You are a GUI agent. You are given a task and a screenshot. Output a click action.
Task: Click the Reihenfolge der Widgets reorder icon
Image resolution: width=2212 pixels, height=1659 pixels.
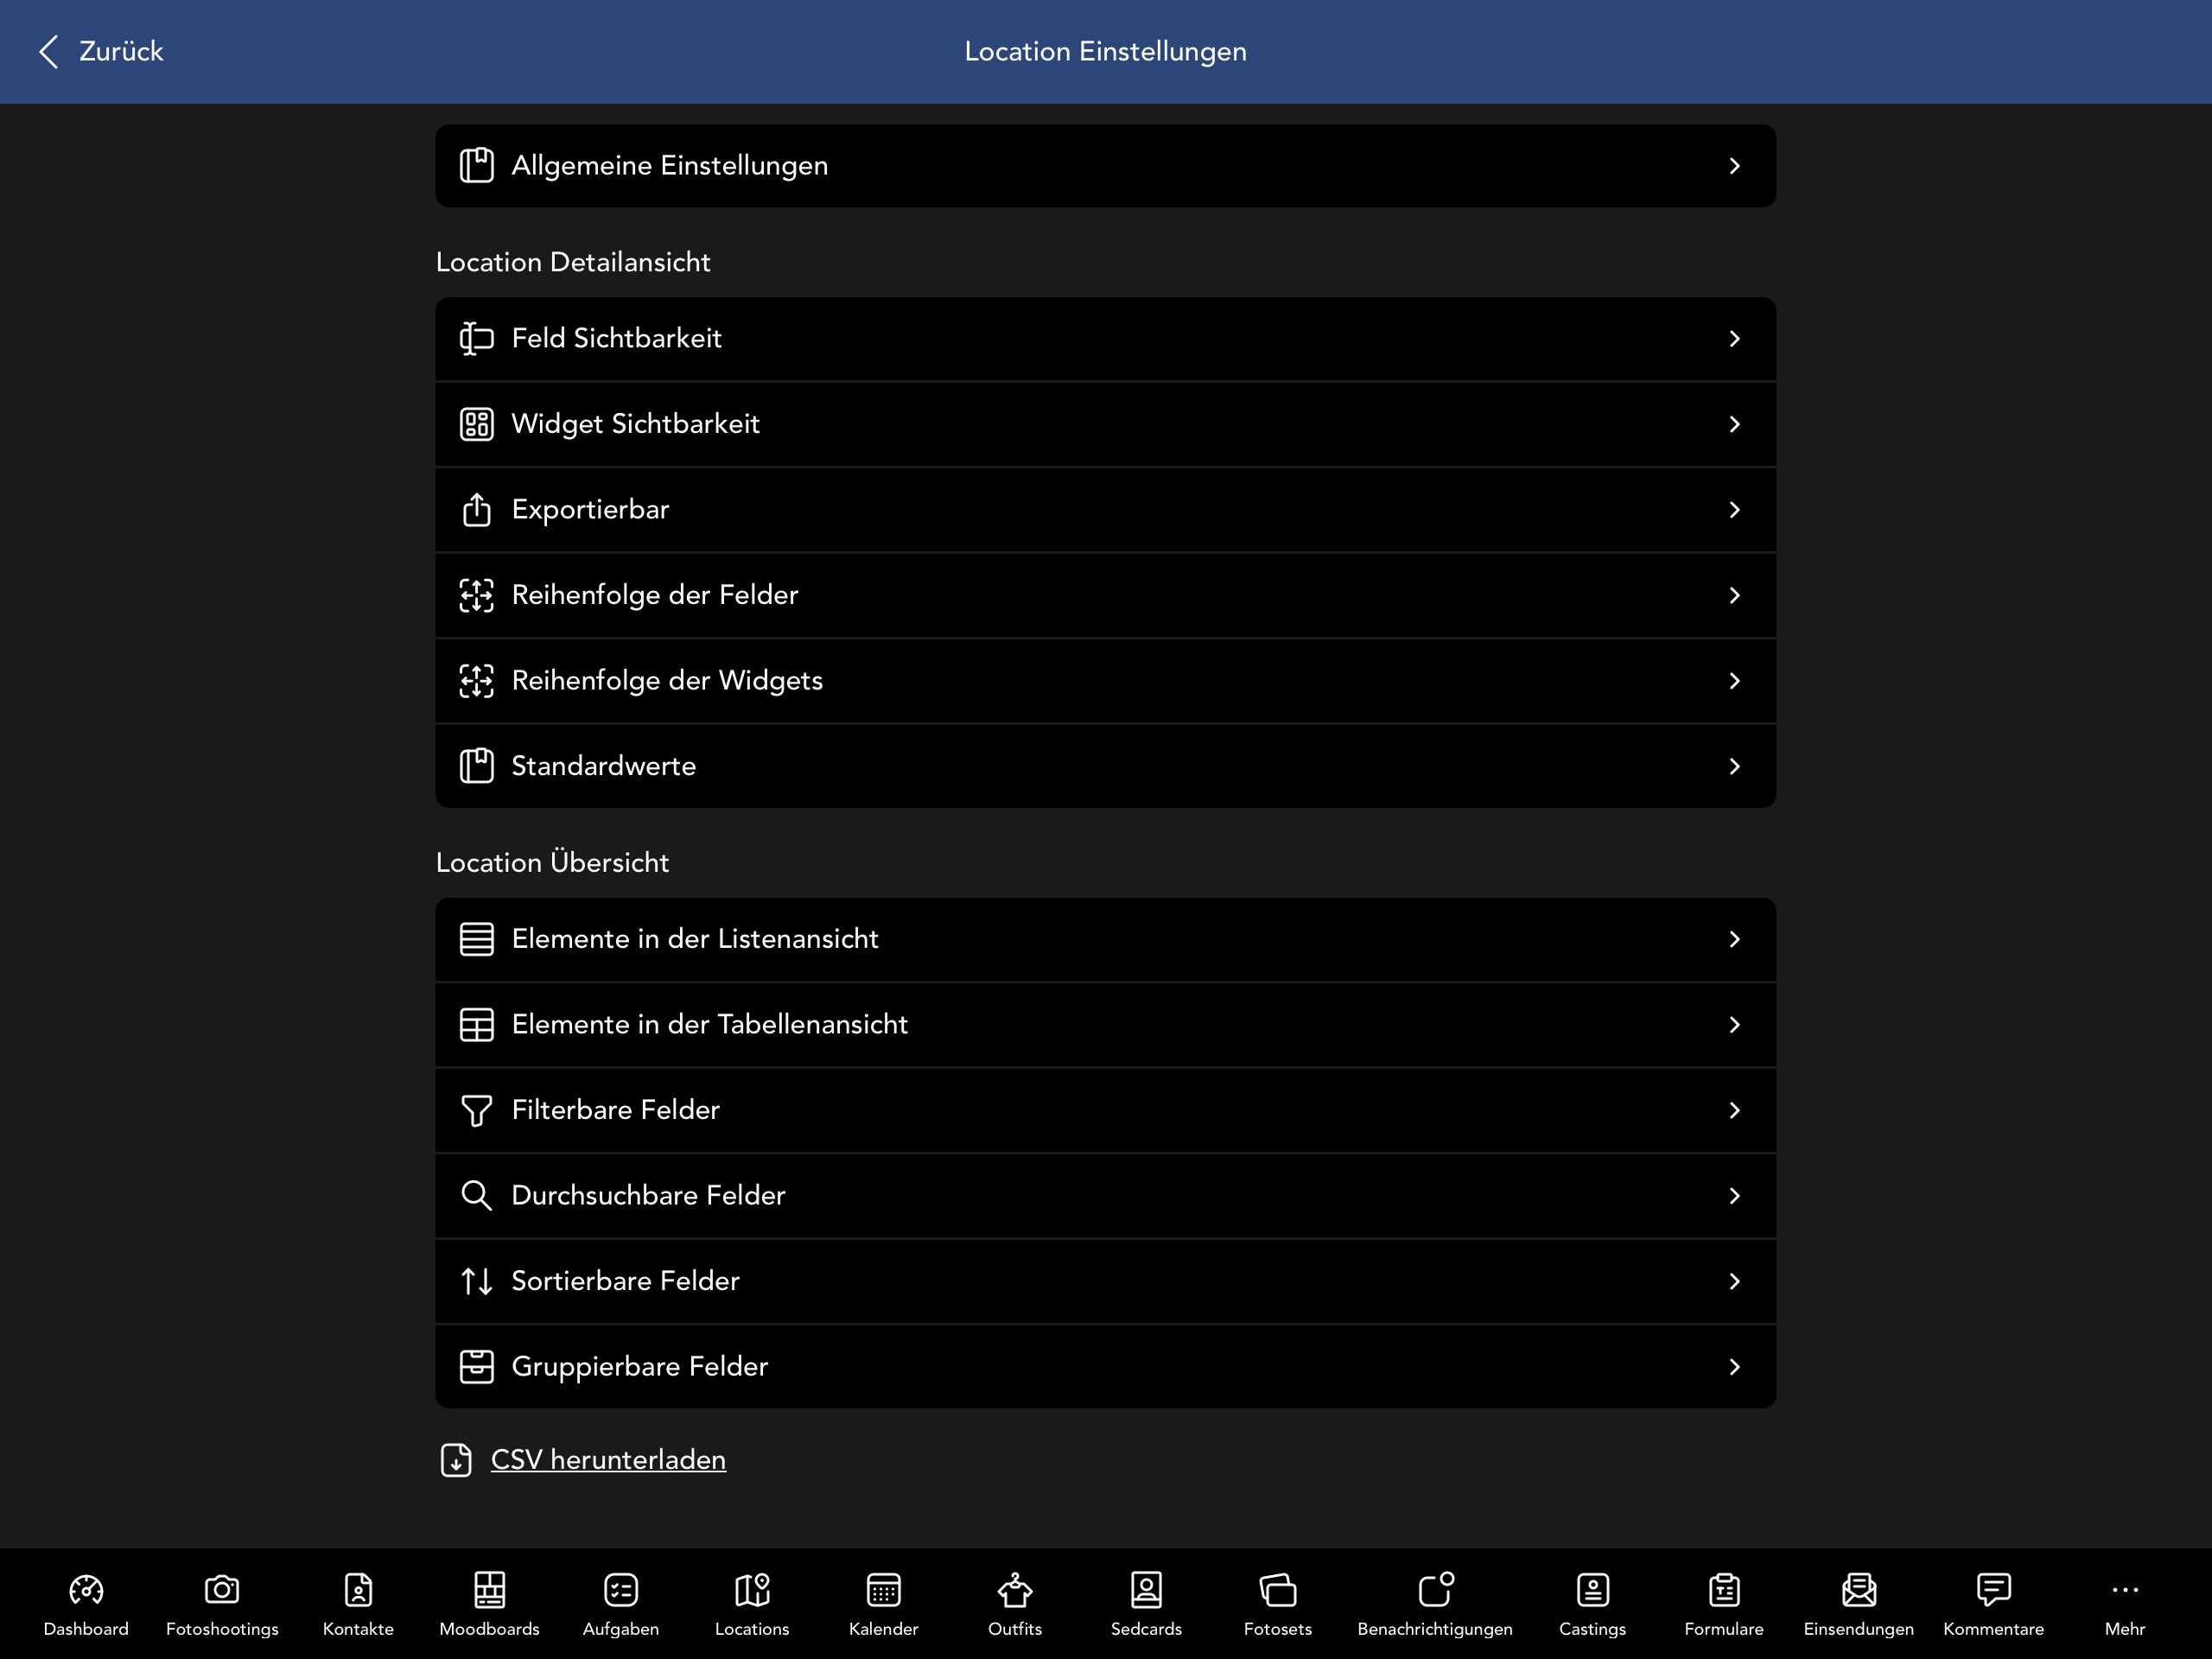pos(476,681)
